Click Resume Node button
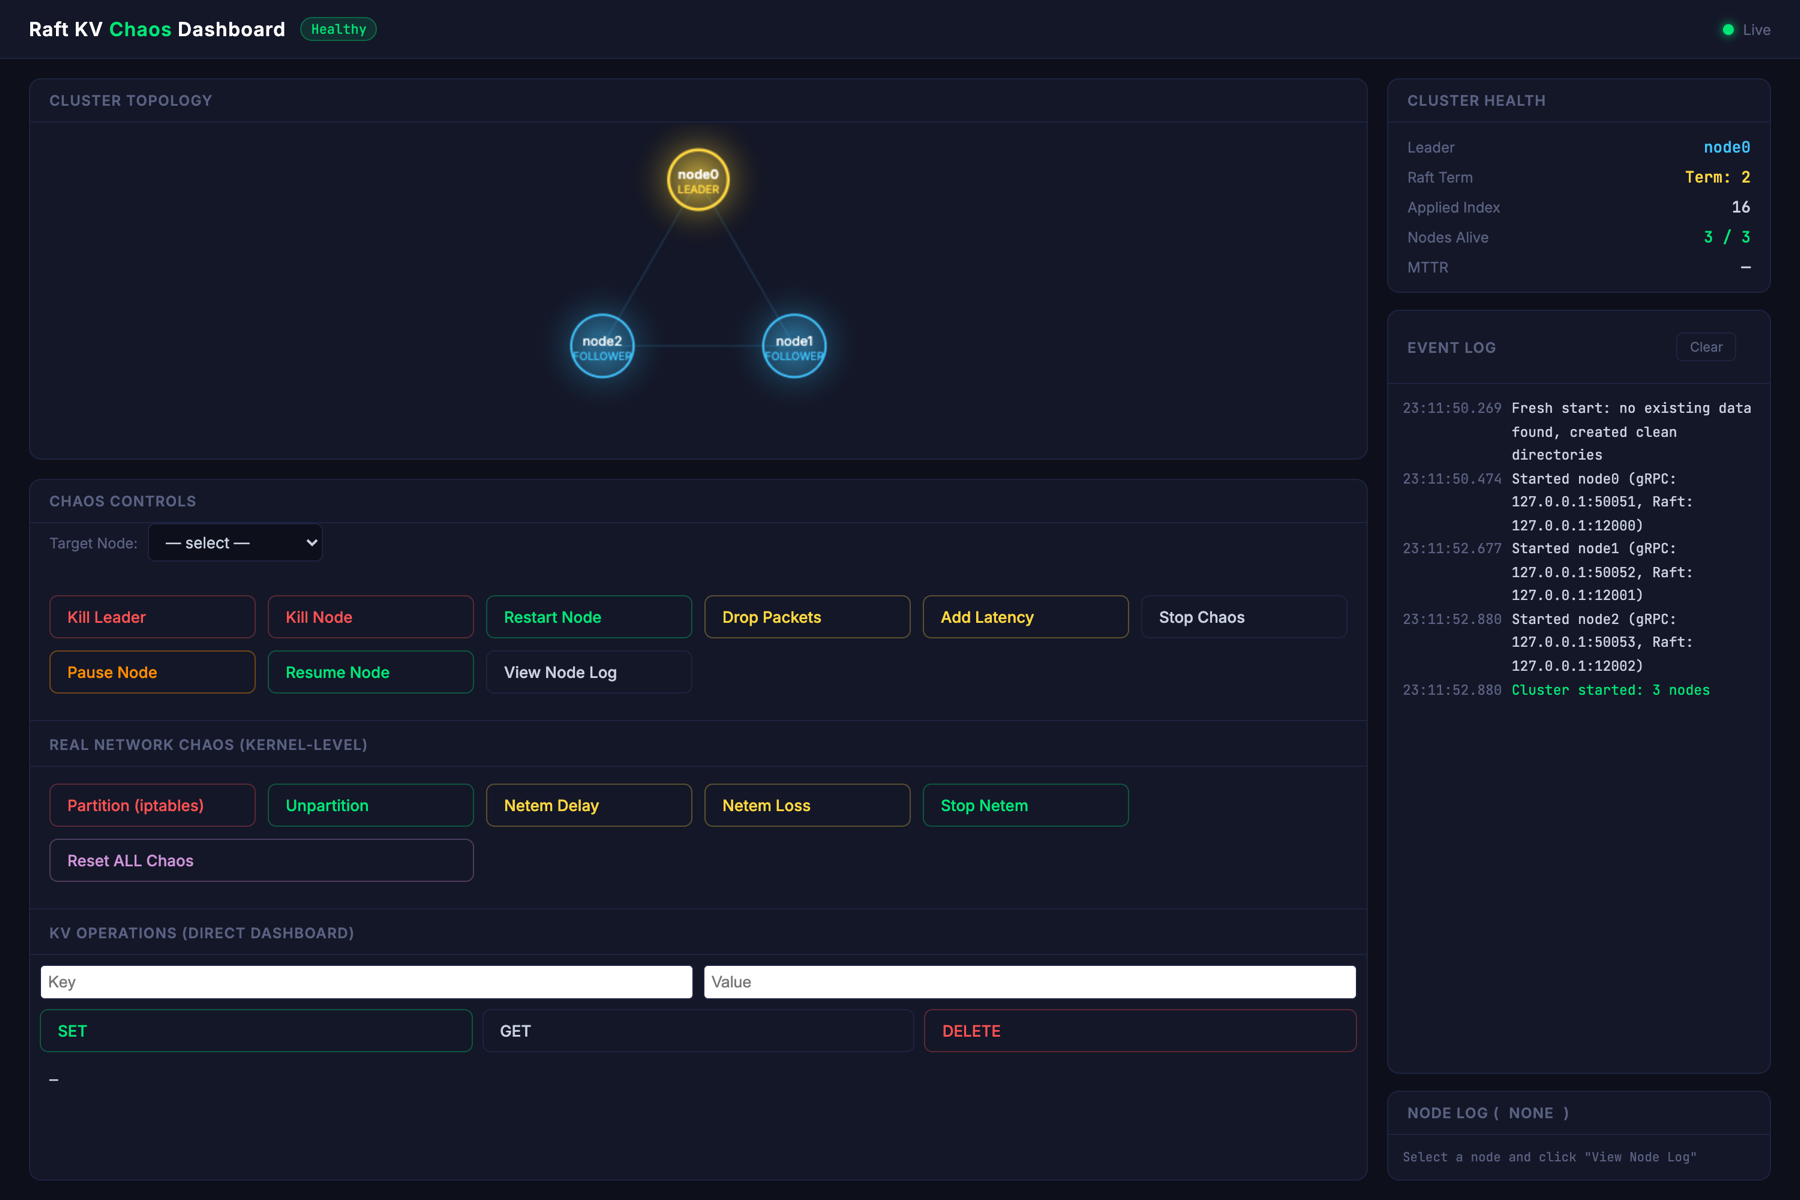 pos(370,672)
